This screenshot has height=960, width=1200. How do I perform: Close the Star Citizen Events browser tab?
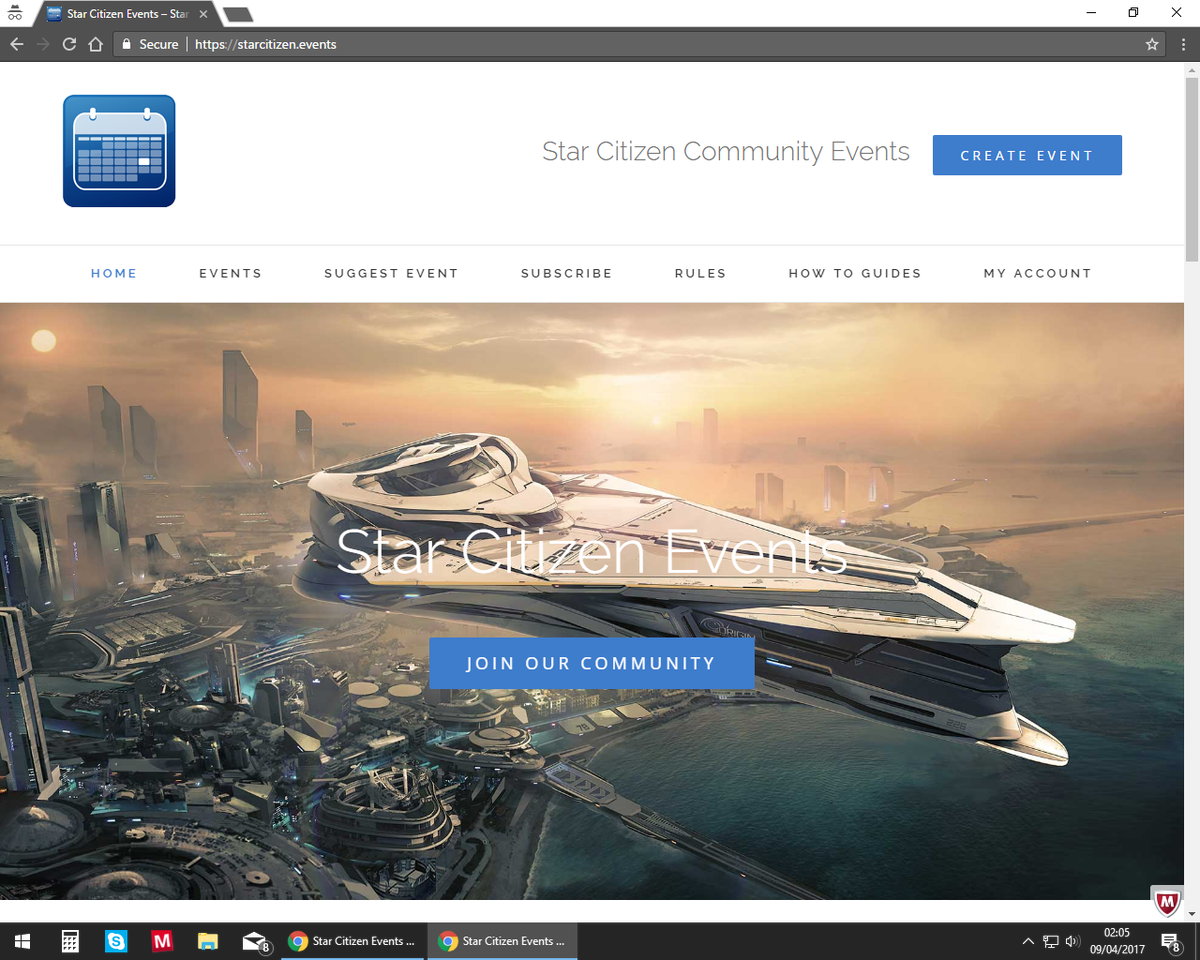[204, 14]
